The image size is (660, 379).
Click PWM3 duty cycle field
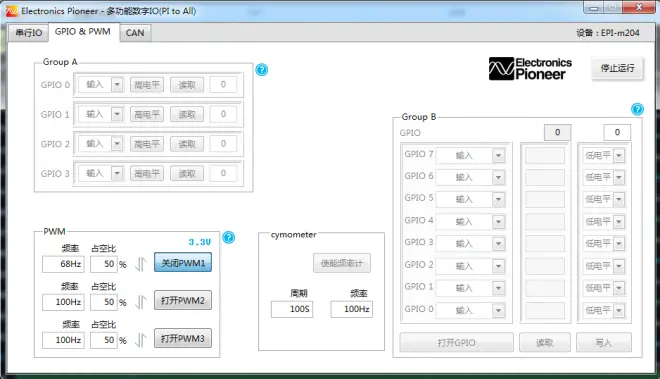pos(104,340)
